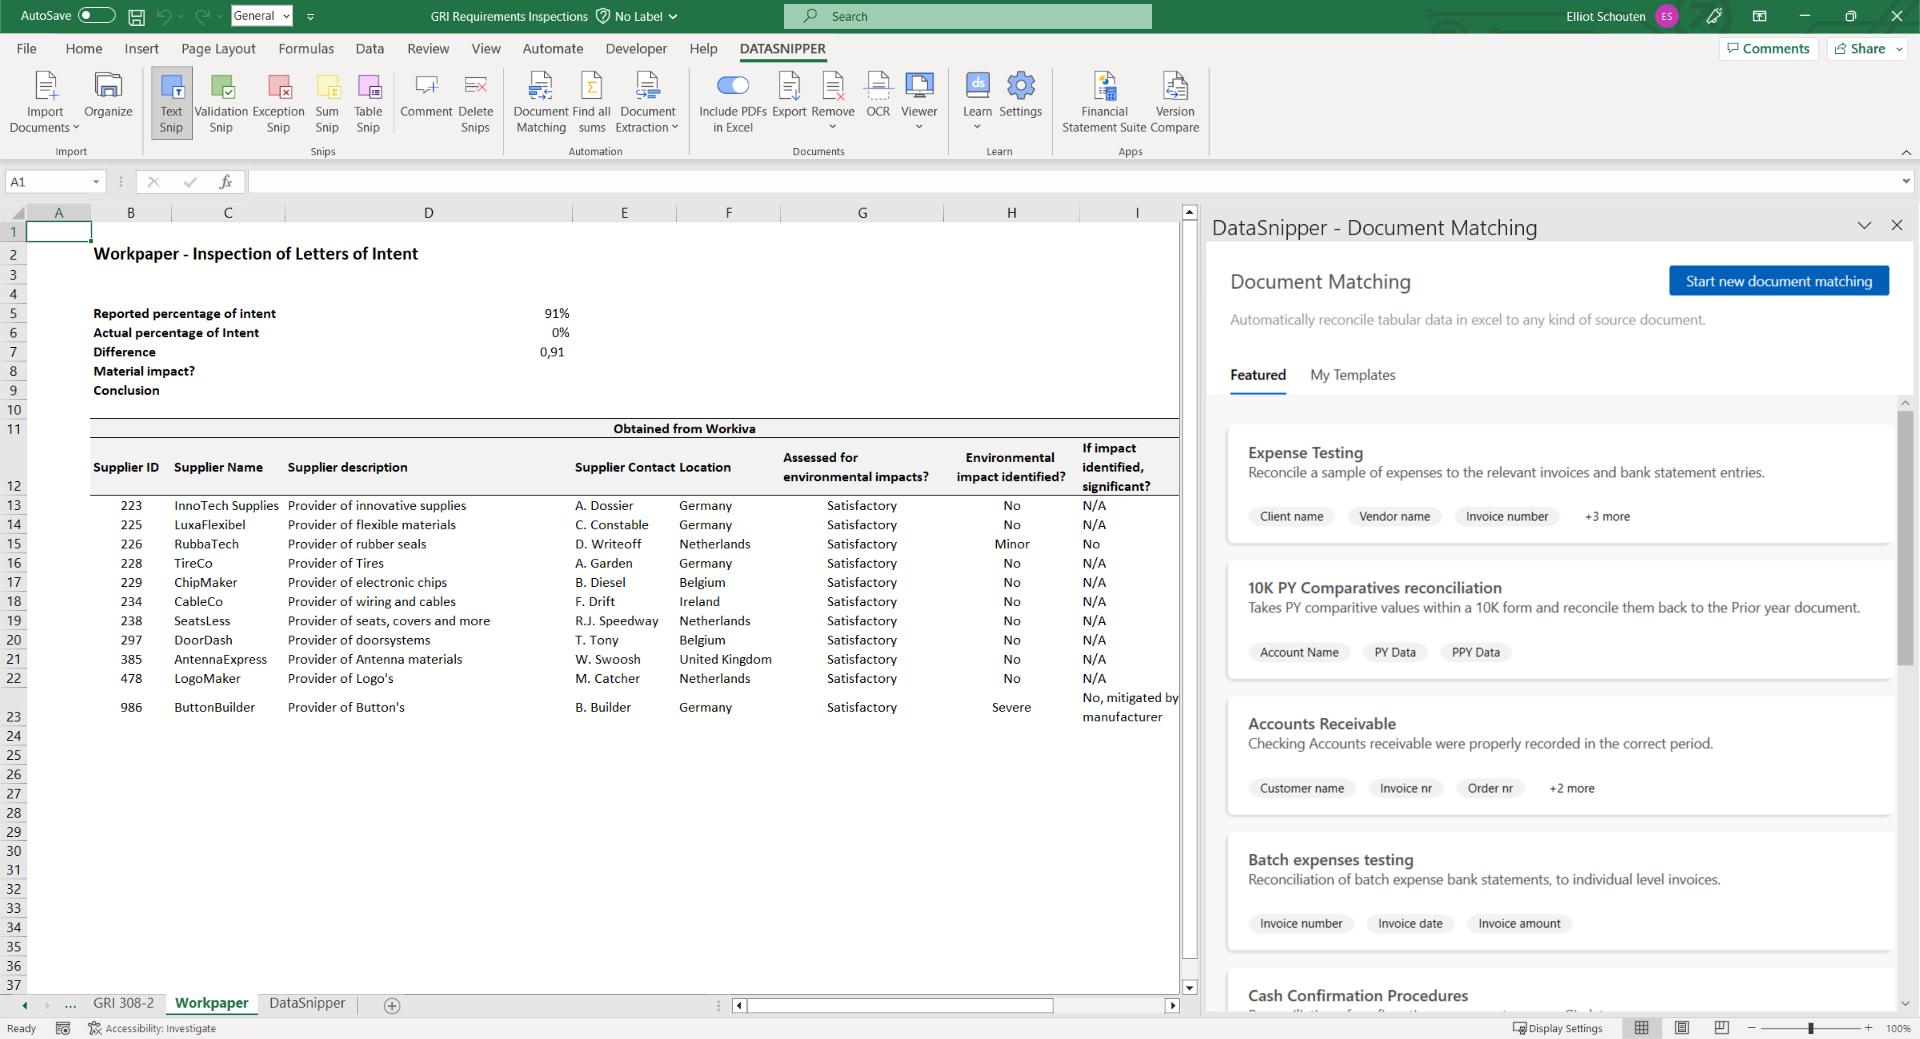The height and width of the screenshot is (1039, 1920).
Task: Select the Exception Snip tool
Action: [x=278, y=102]
